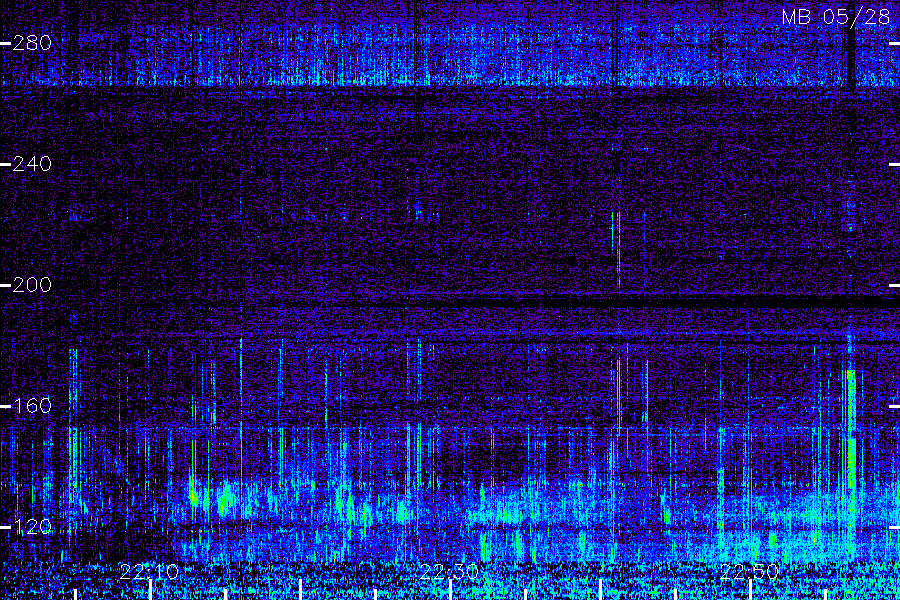Click the 120 frequency axis label

pos(32,527)
